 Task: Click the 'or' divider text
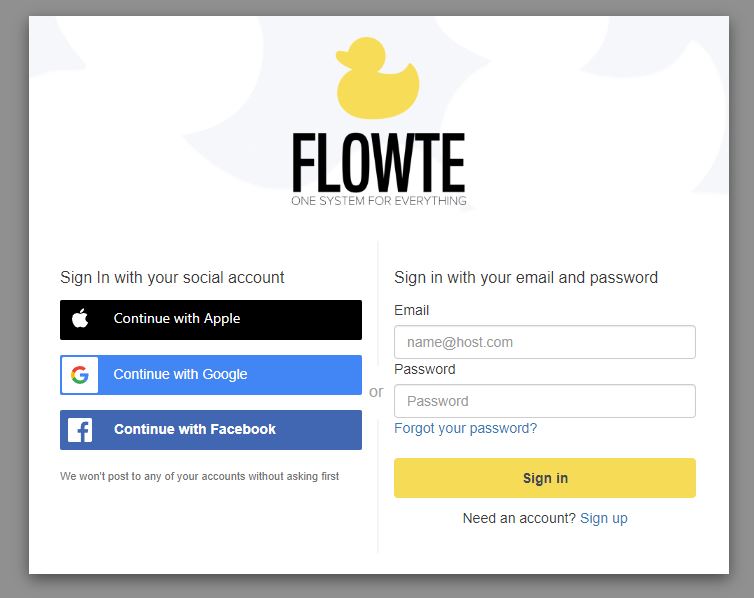[377, 392]
